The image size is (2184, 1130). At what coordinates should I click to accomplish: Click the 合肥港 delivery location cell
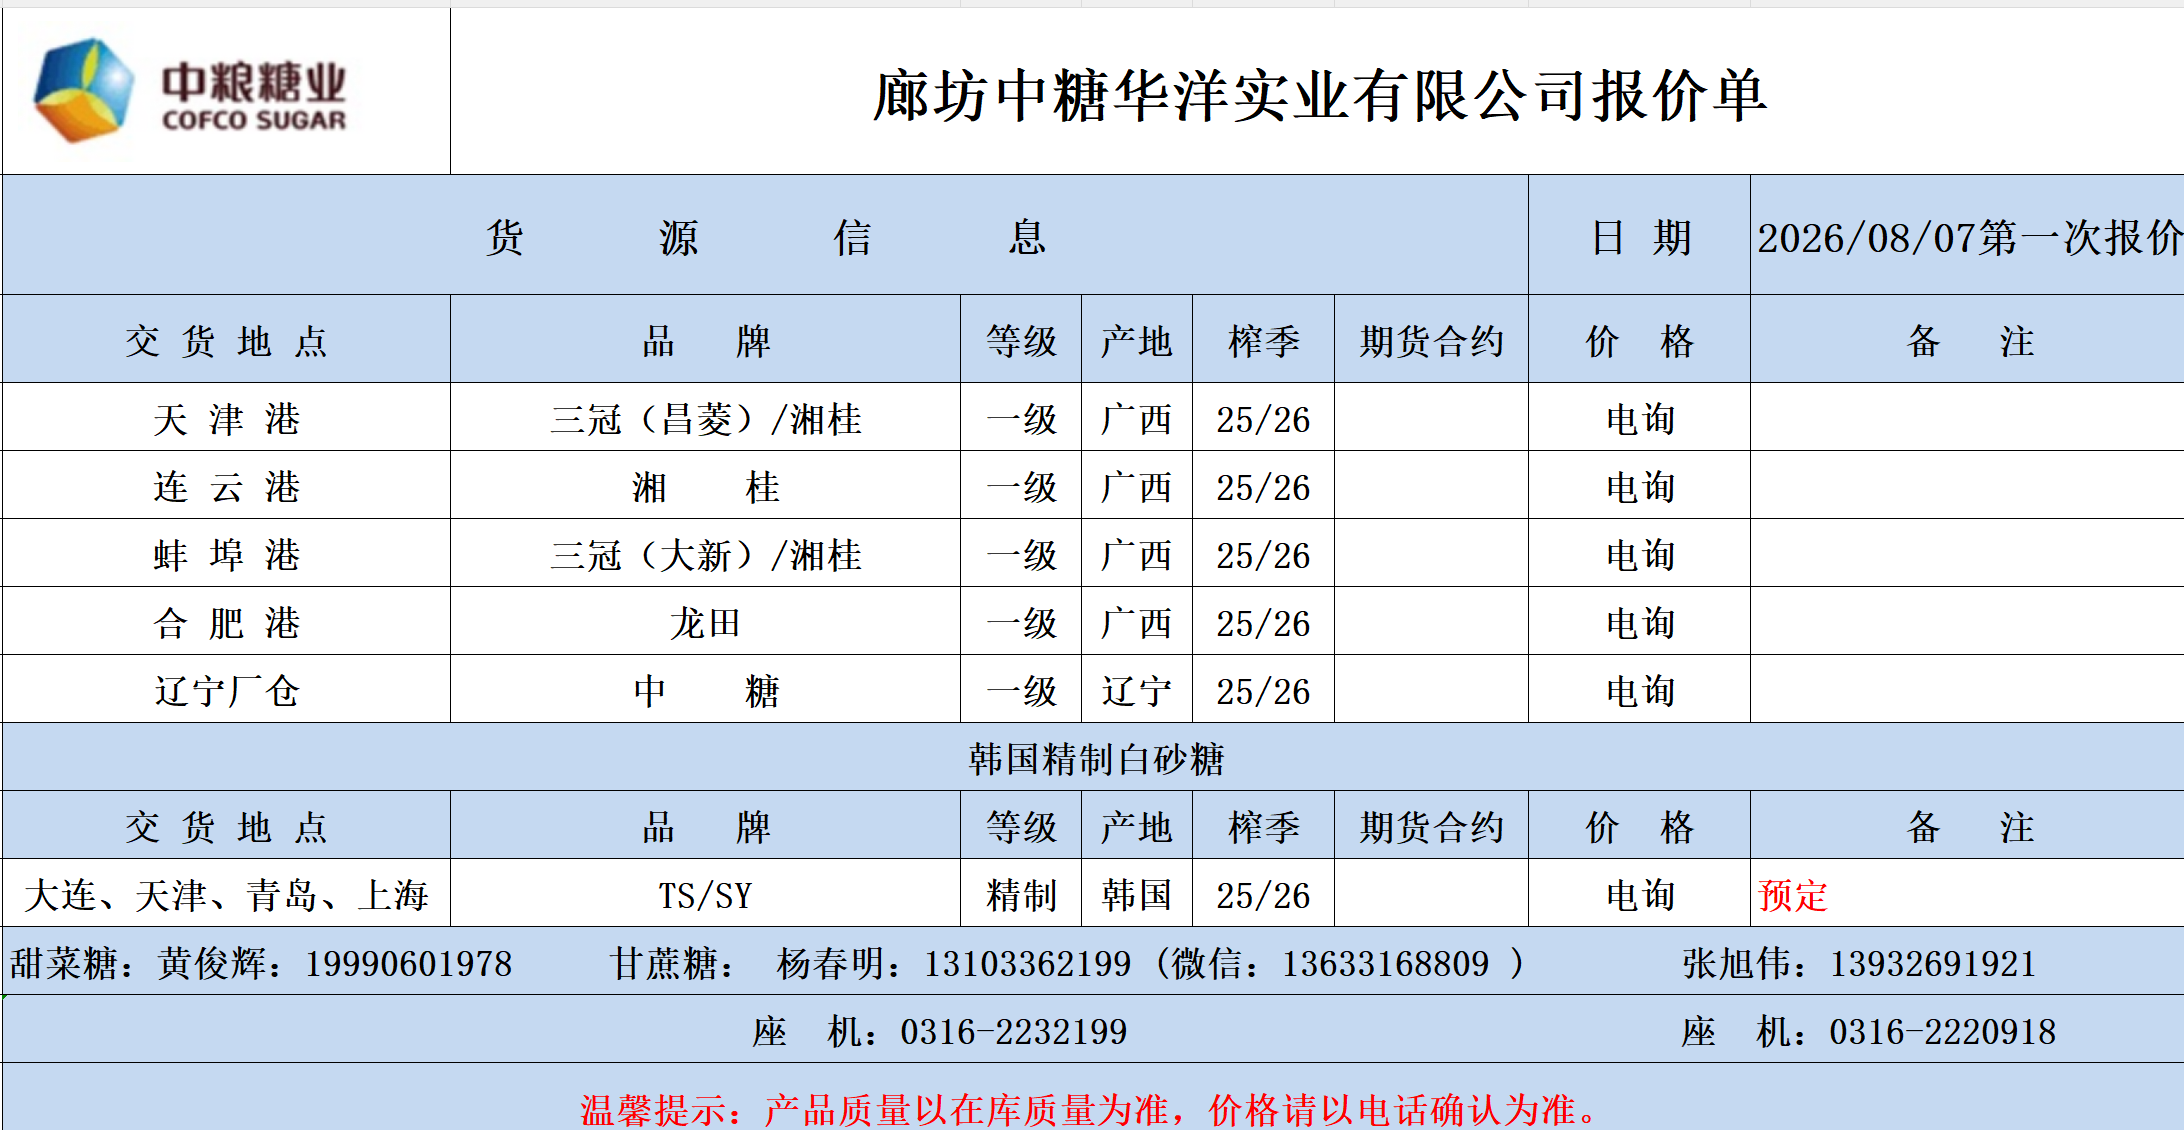(226, 622)
